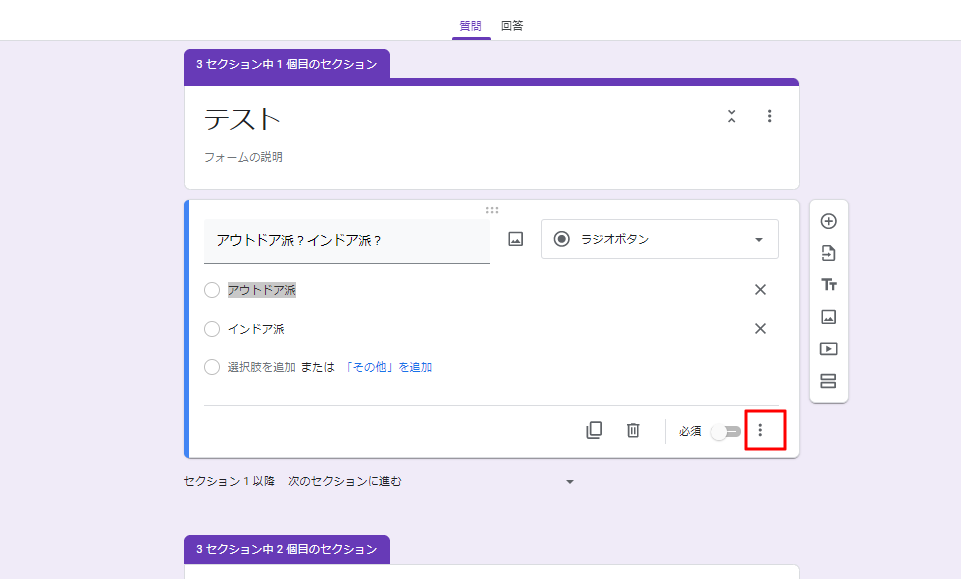Click the add question plus icon
Viewport: 961px width, 579px height.
coord(828,221)
